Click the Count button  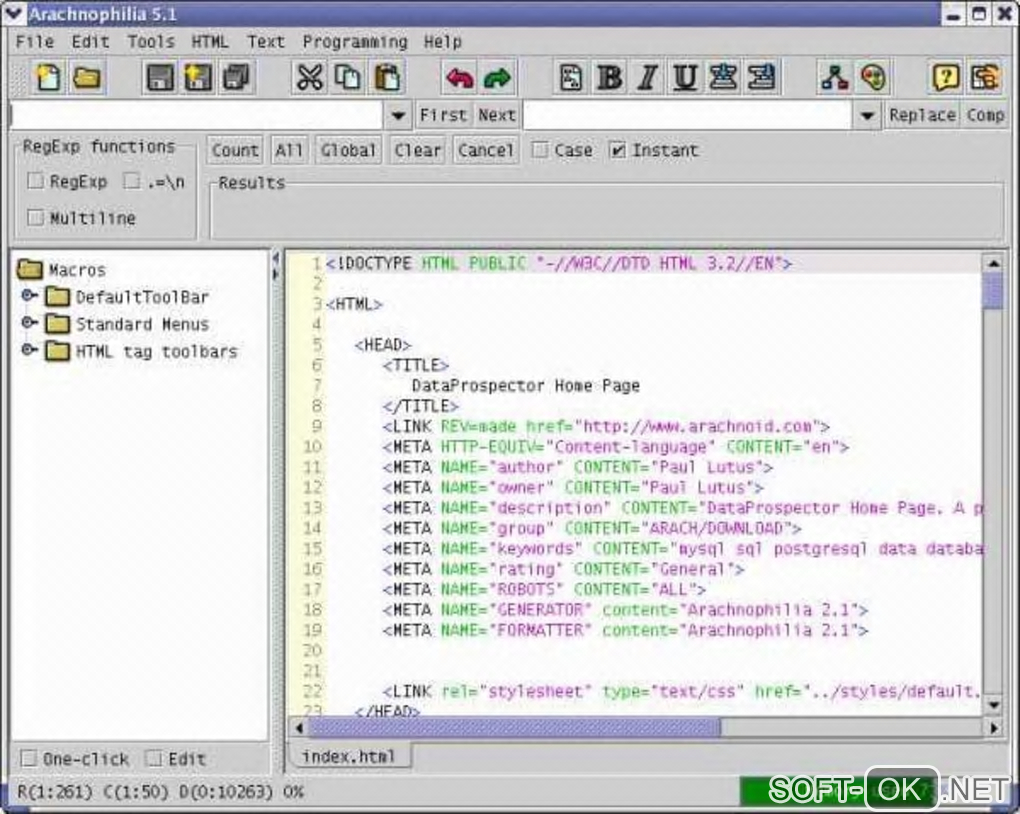coord(235,150)
